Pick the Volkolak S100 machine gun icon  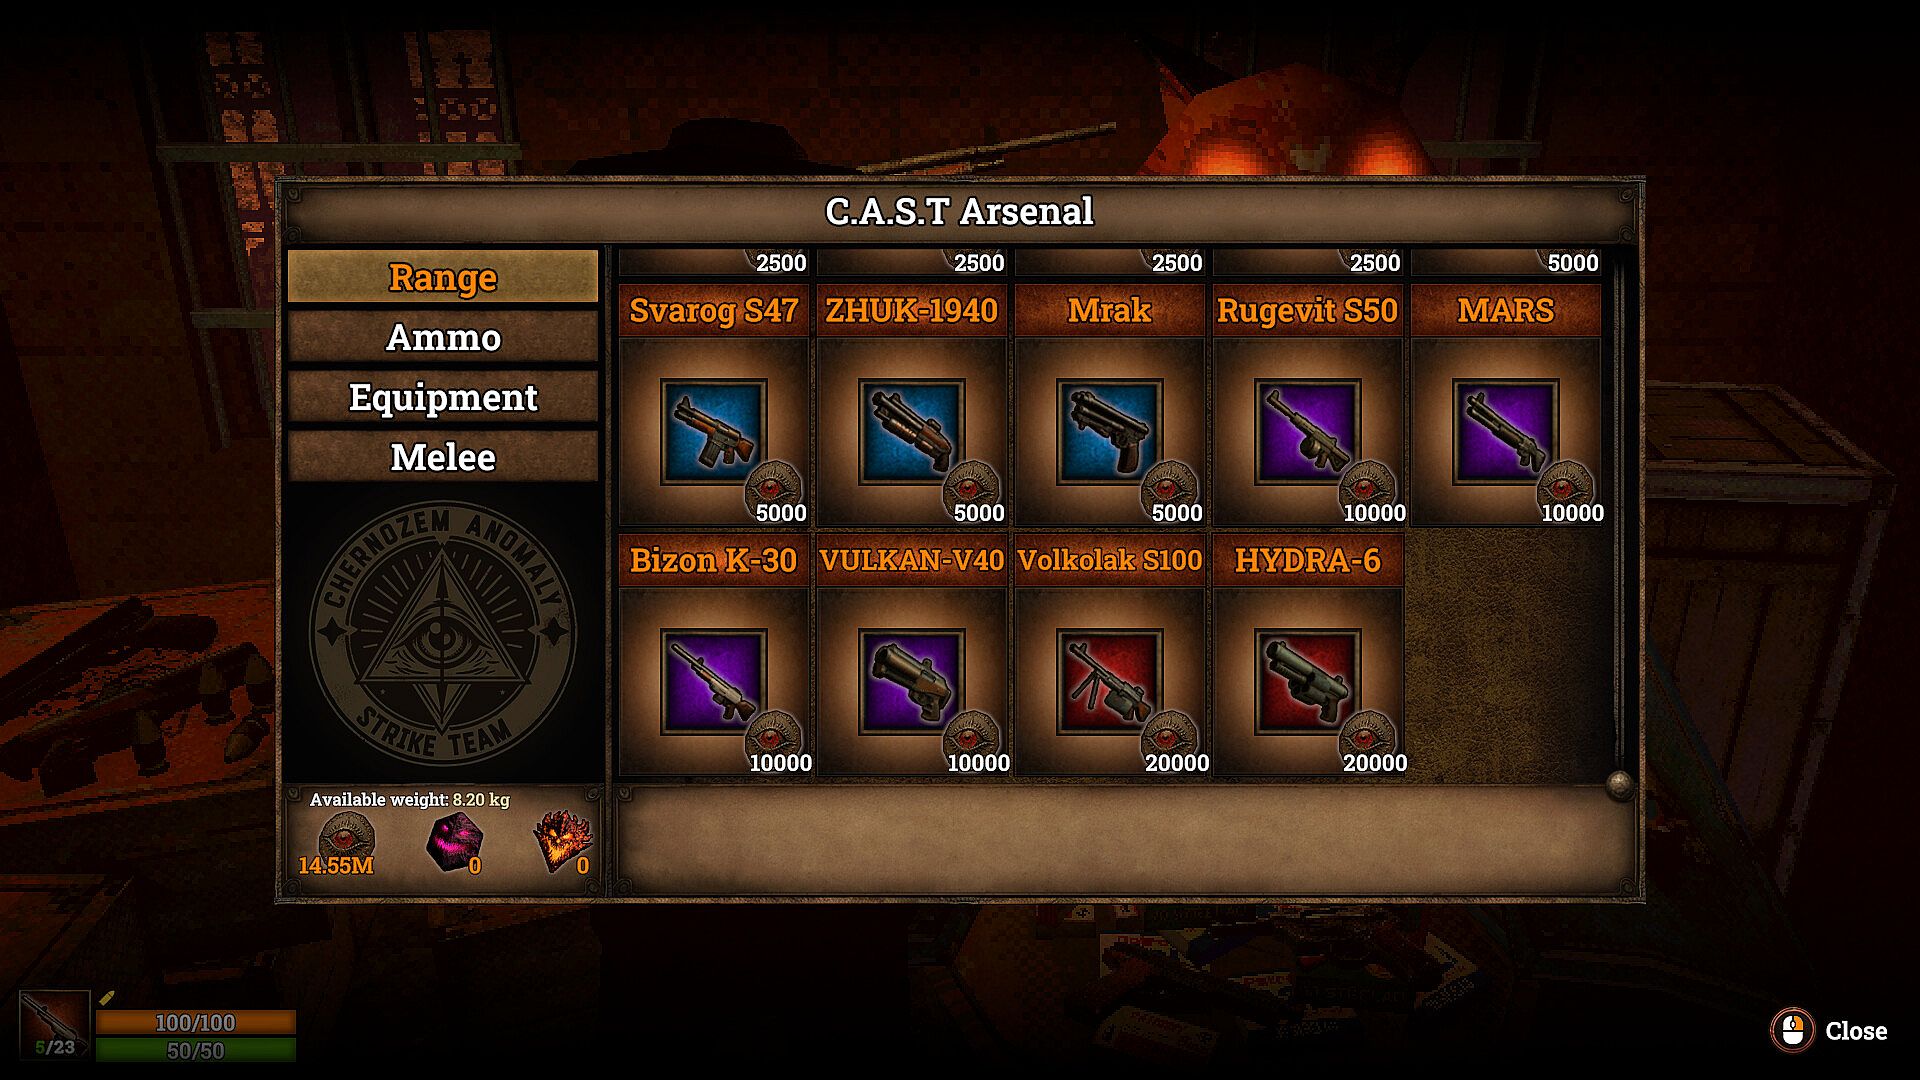click(1109, 682)
